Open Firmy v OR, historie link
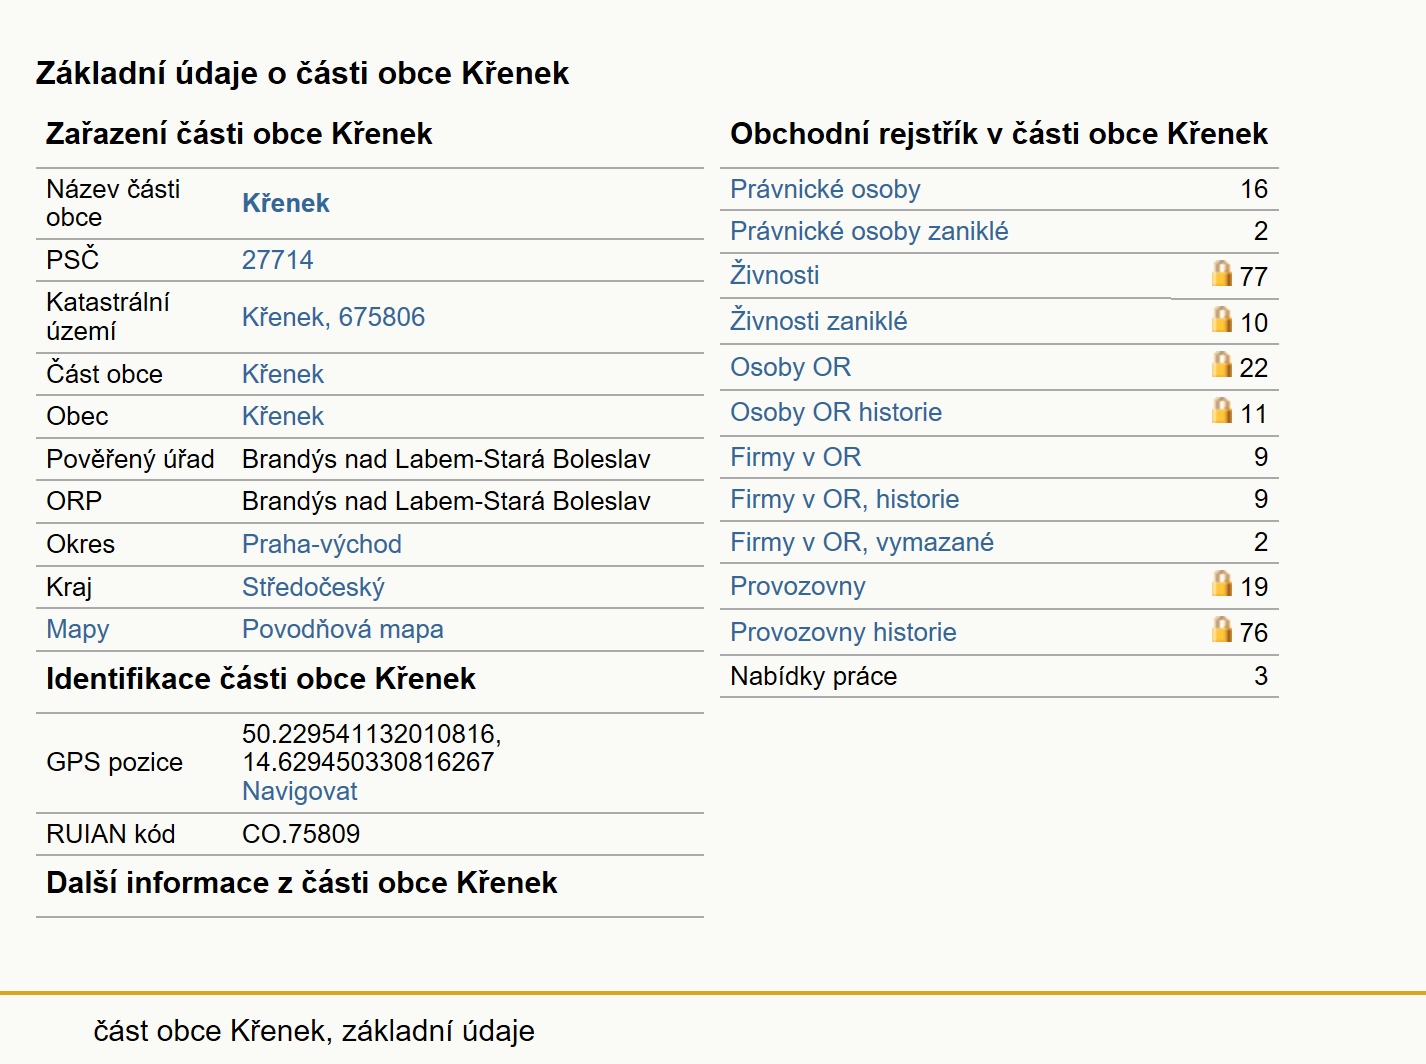Image resolution: width=1426 pixels, height=1064 pixels. [844, 499]
